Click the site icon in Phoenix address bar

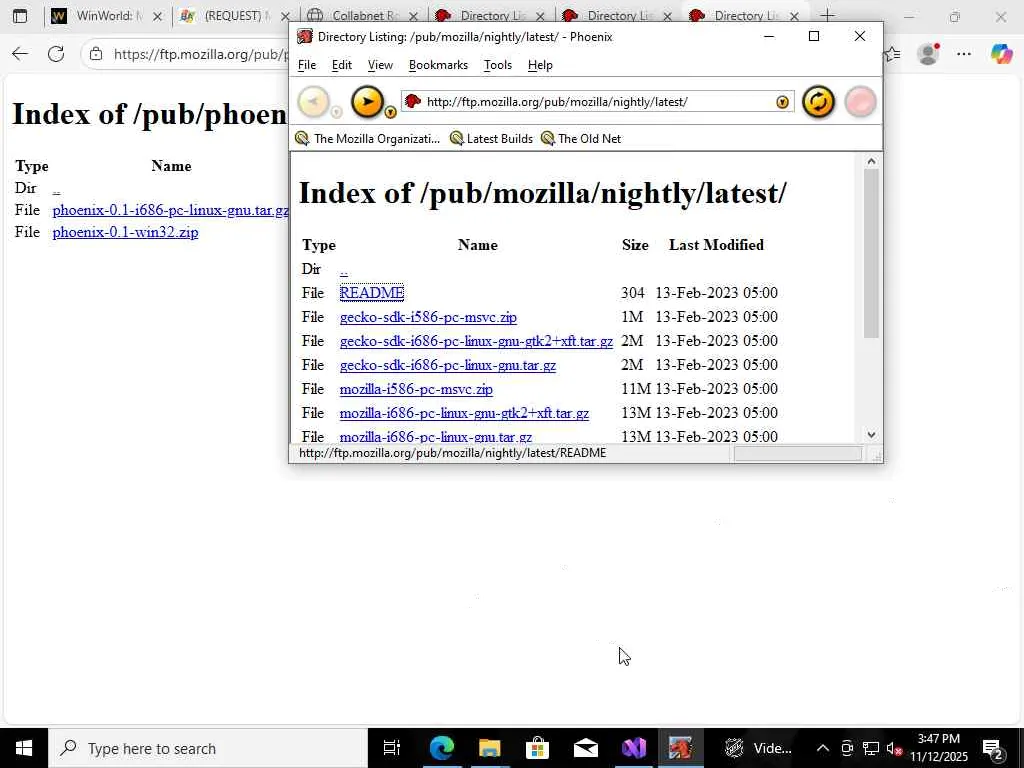pyautogui.click(x=412, y=101)
